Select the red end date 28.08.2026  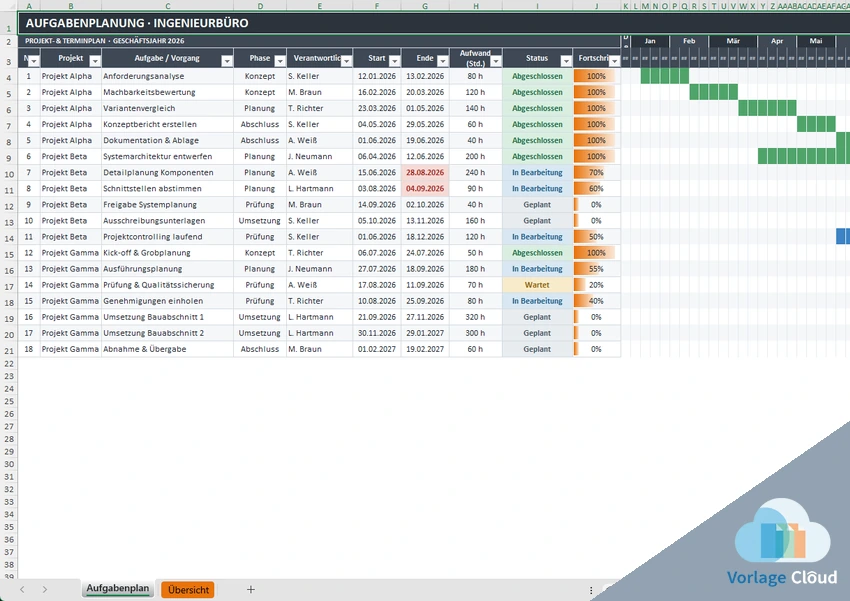[x=425, y=173]
